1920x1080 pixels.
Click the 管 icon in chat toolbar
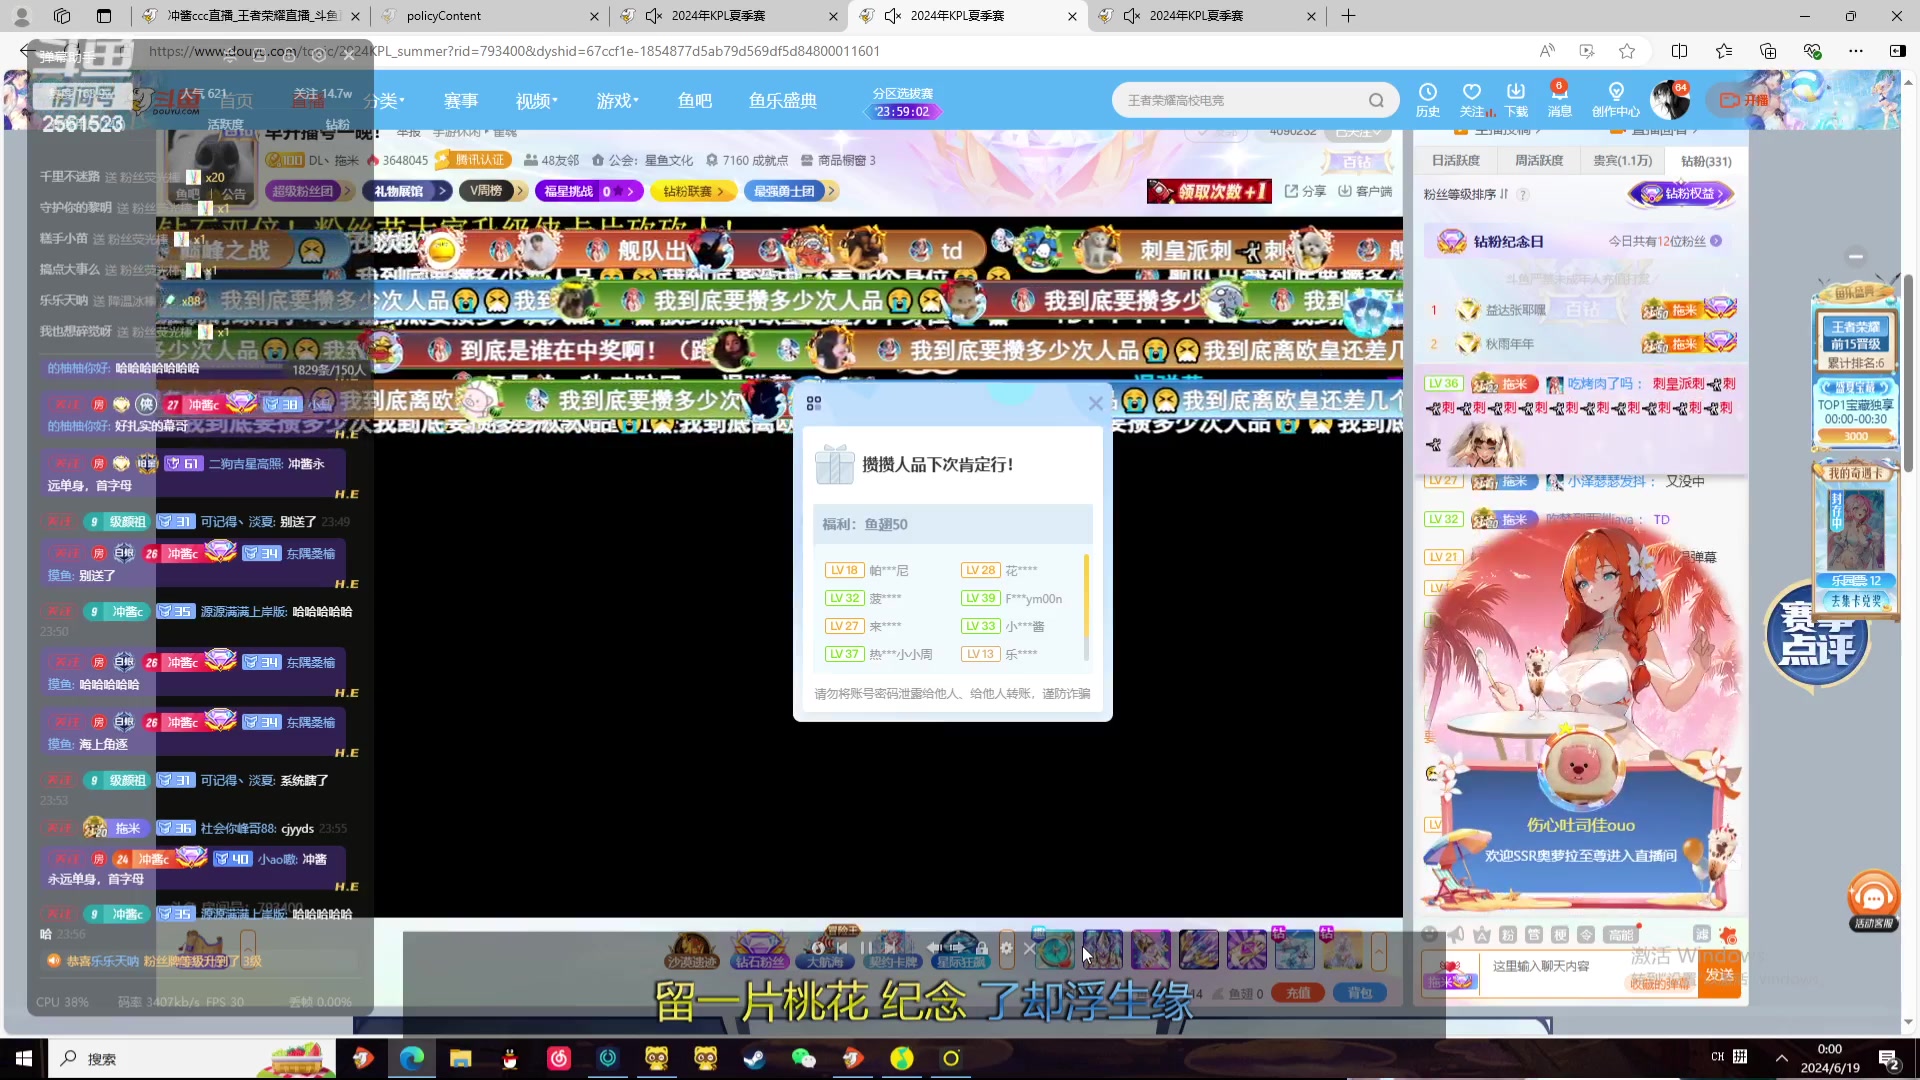(x=1534, y=934)
